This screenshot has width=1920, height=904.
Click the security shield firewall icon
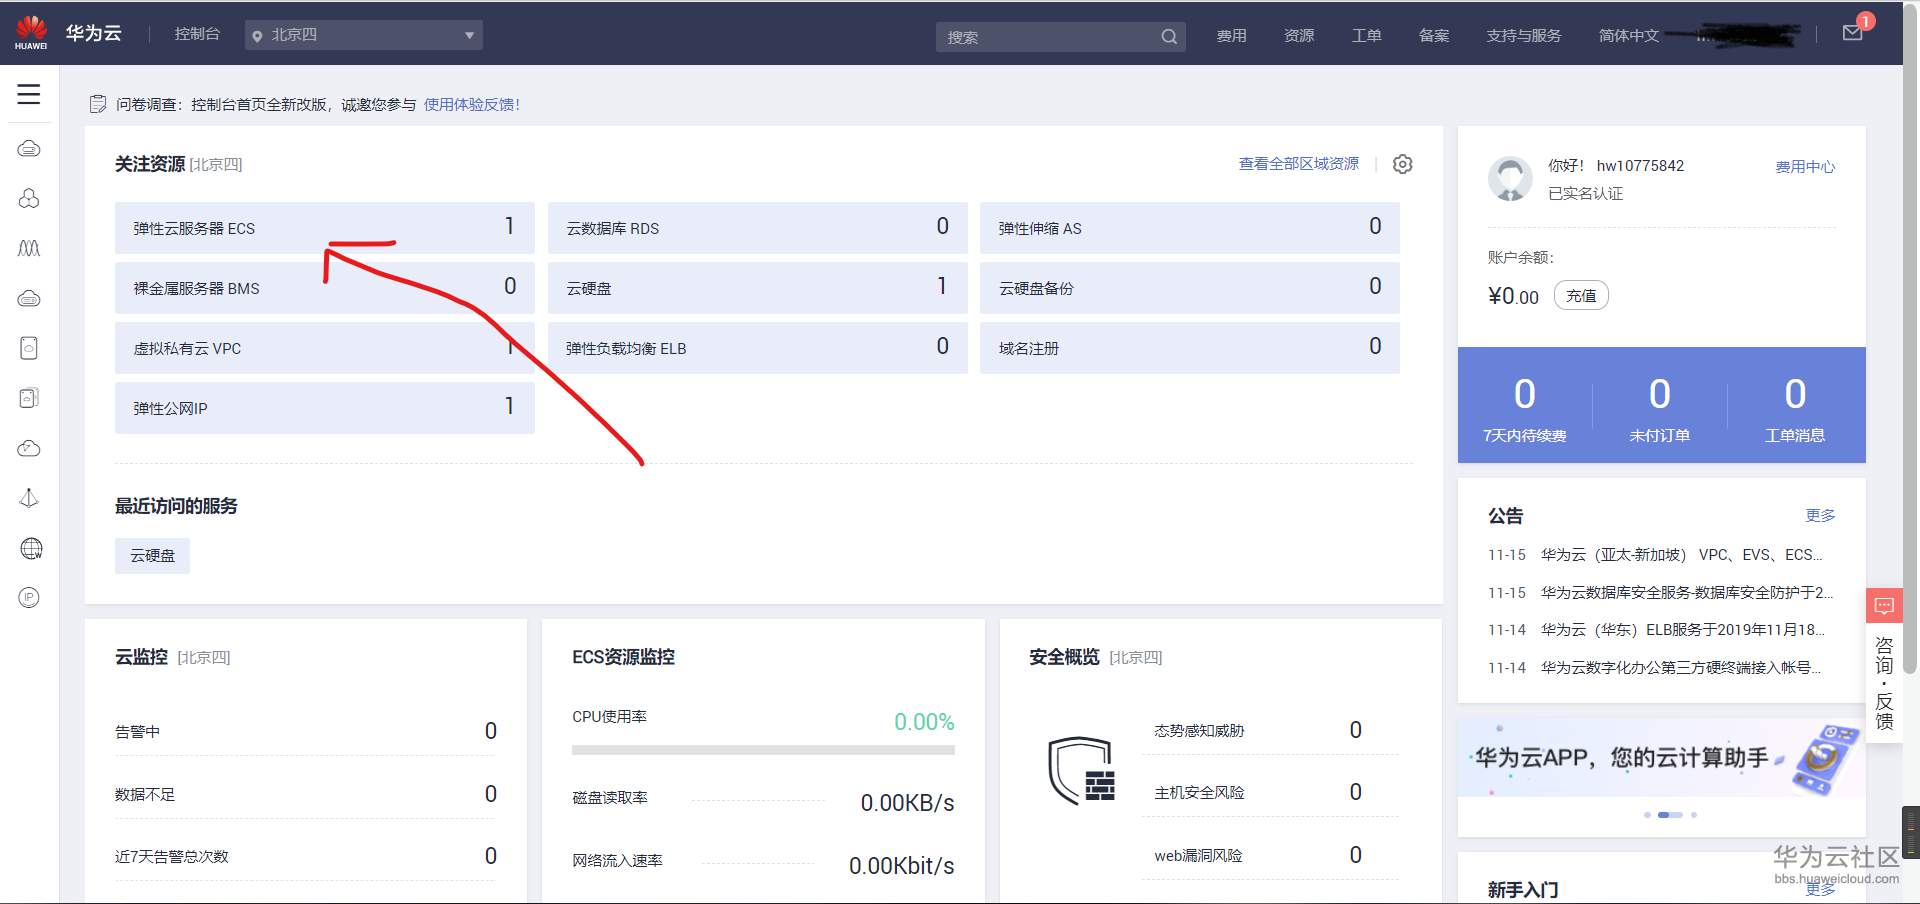click(1081, 771)
